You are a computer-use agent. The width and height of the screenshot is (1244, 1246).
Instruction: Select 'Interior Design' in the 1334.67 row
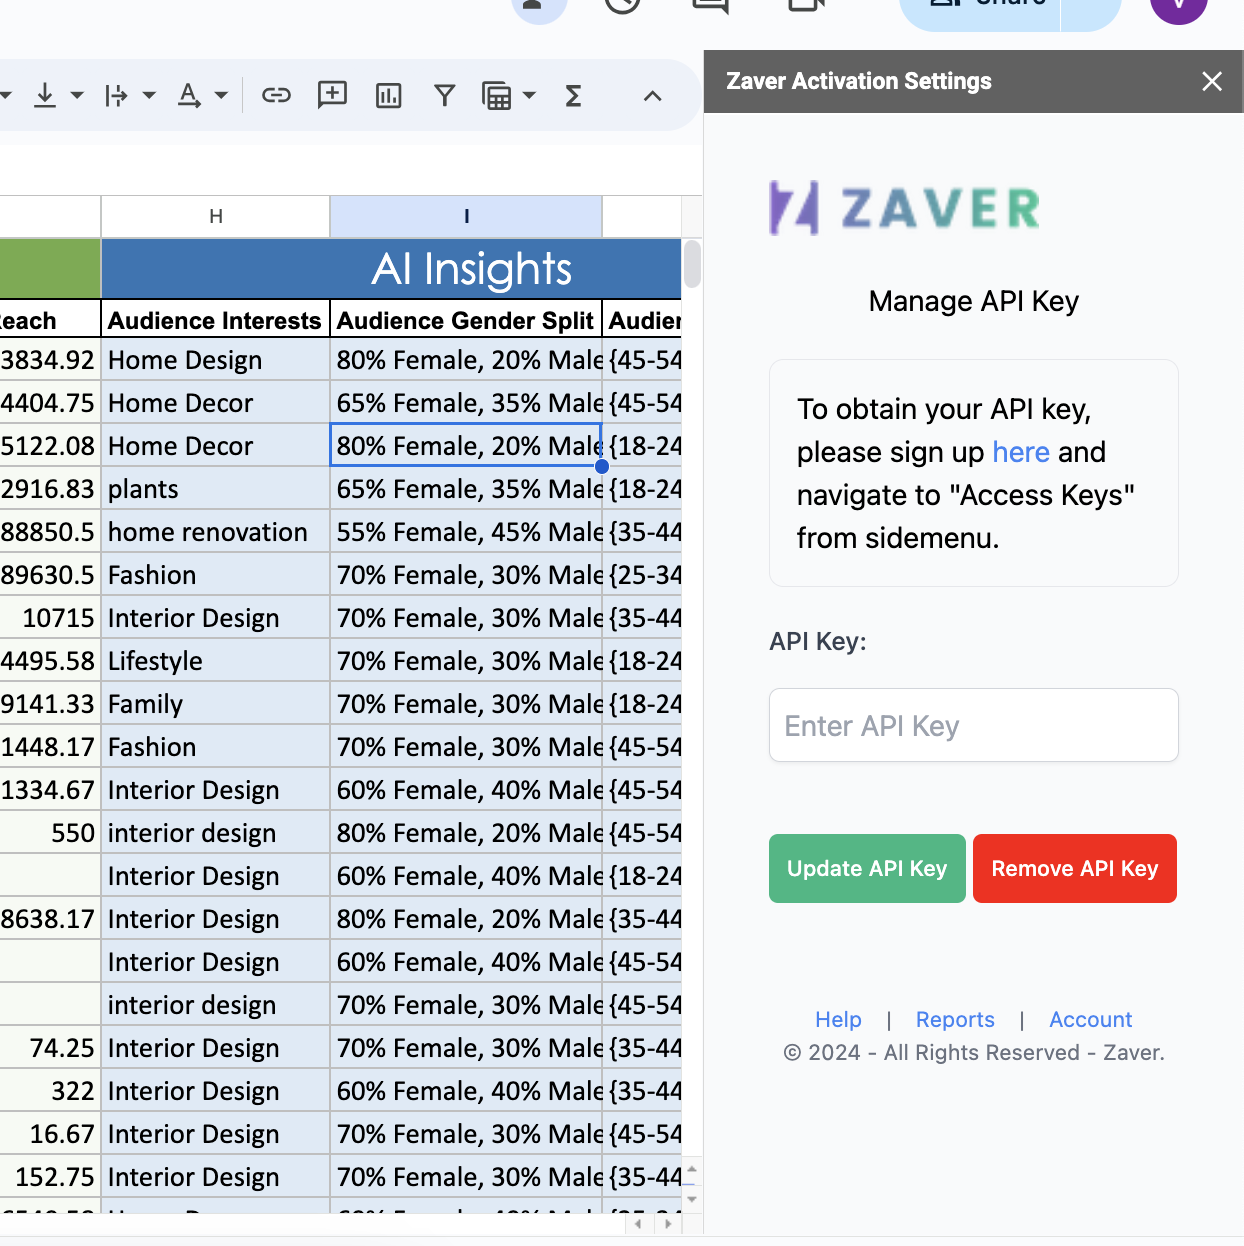pos(215,790)
